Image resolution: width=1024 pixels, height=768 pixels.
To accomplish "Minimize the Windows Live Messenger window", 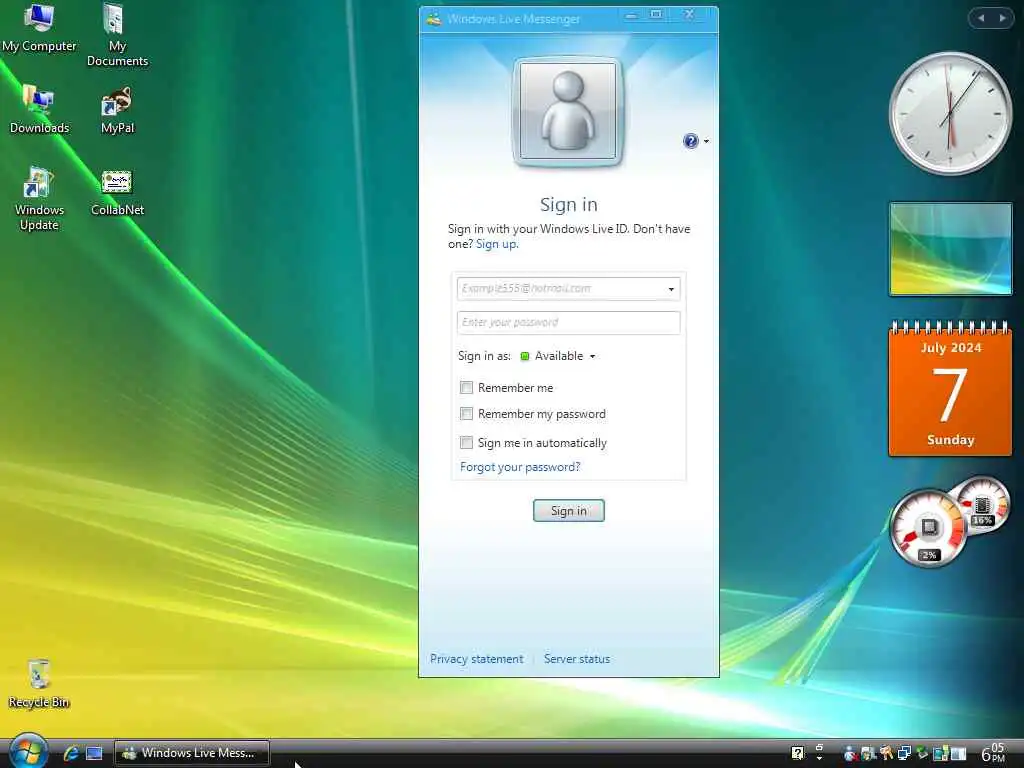I will tap(631, 15).
